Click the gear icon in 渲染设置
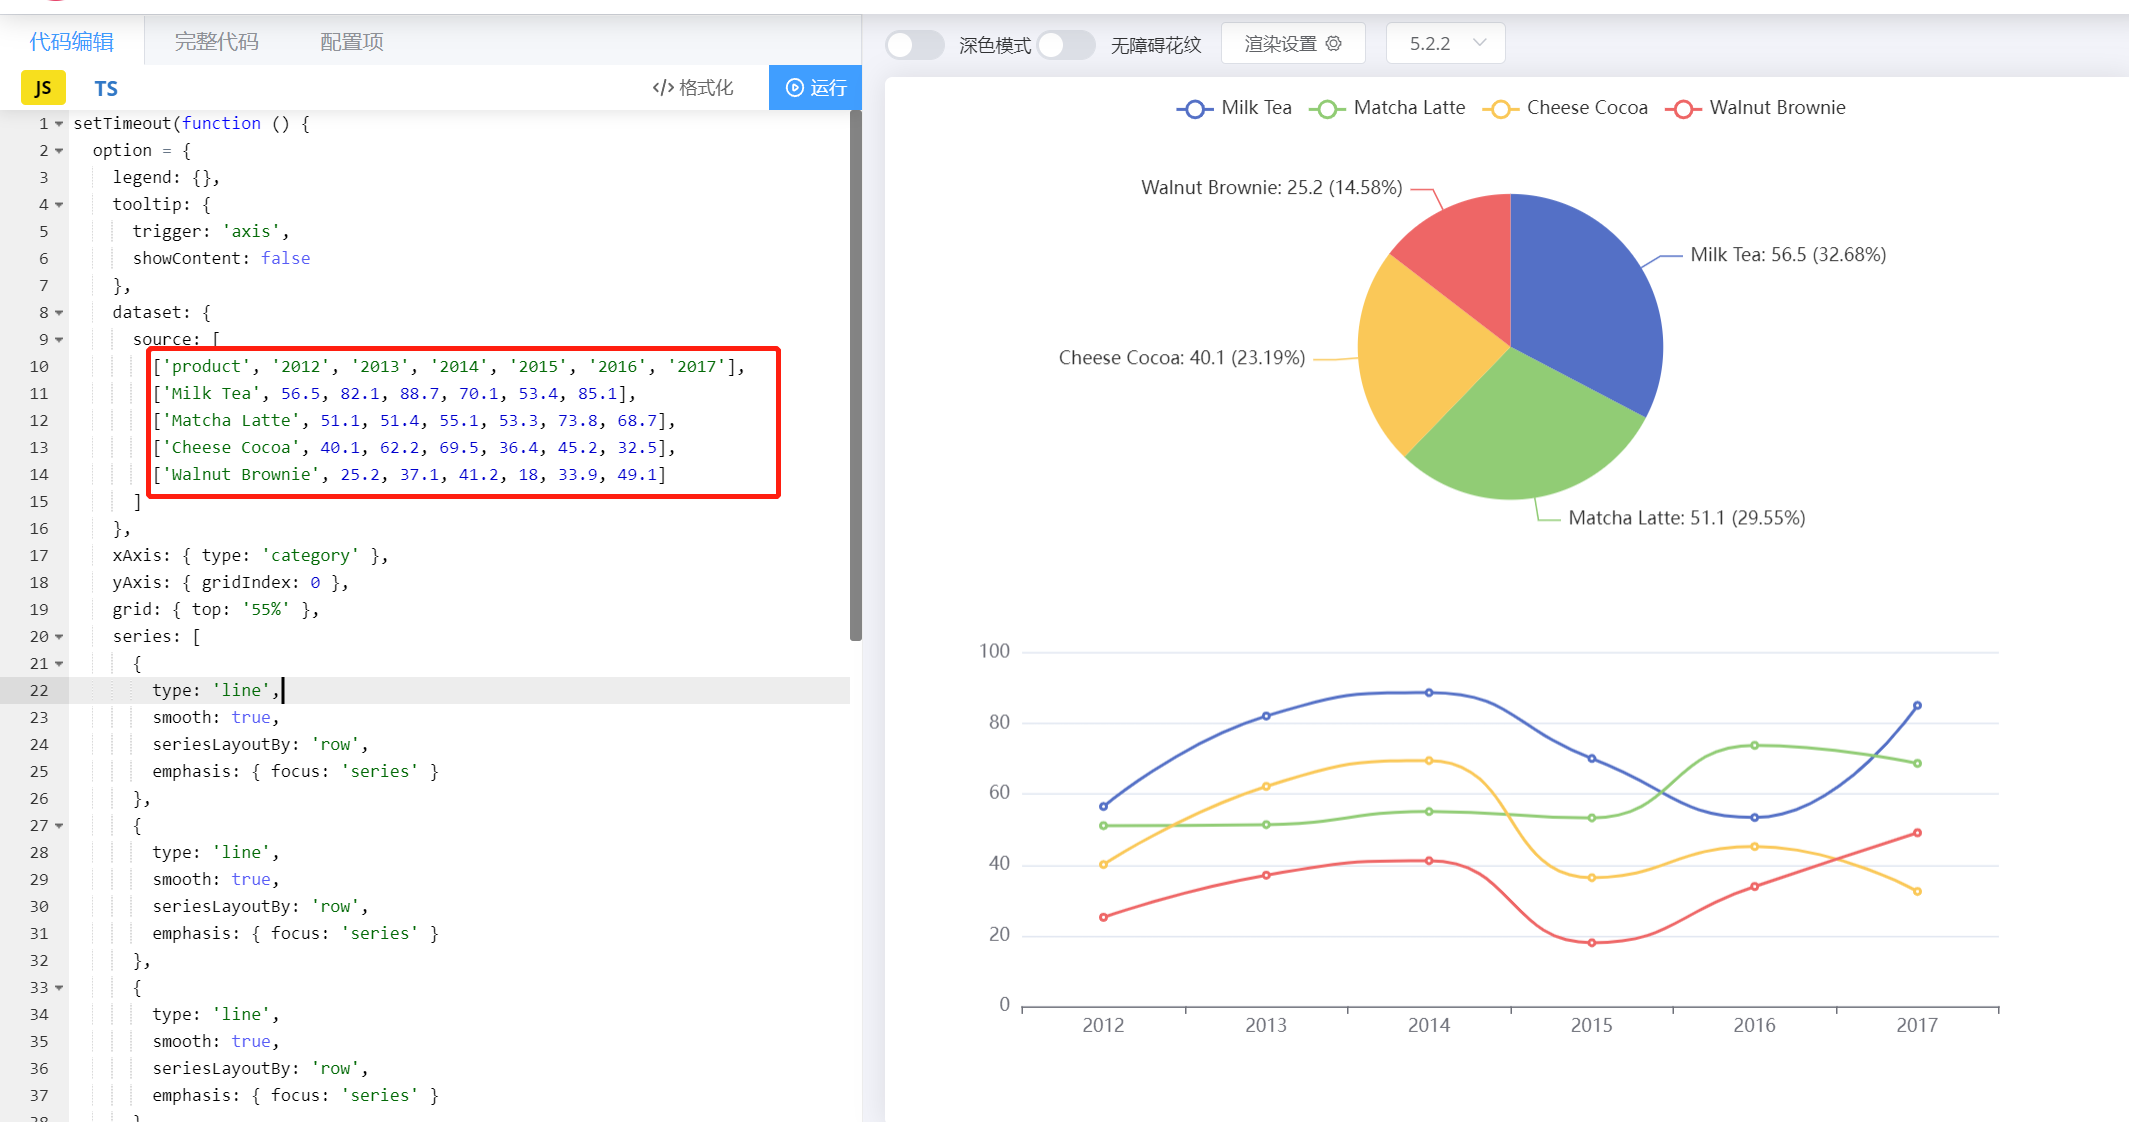Image resolution: width=2129 pixels, height=1122 pixels. (1333, 44)
